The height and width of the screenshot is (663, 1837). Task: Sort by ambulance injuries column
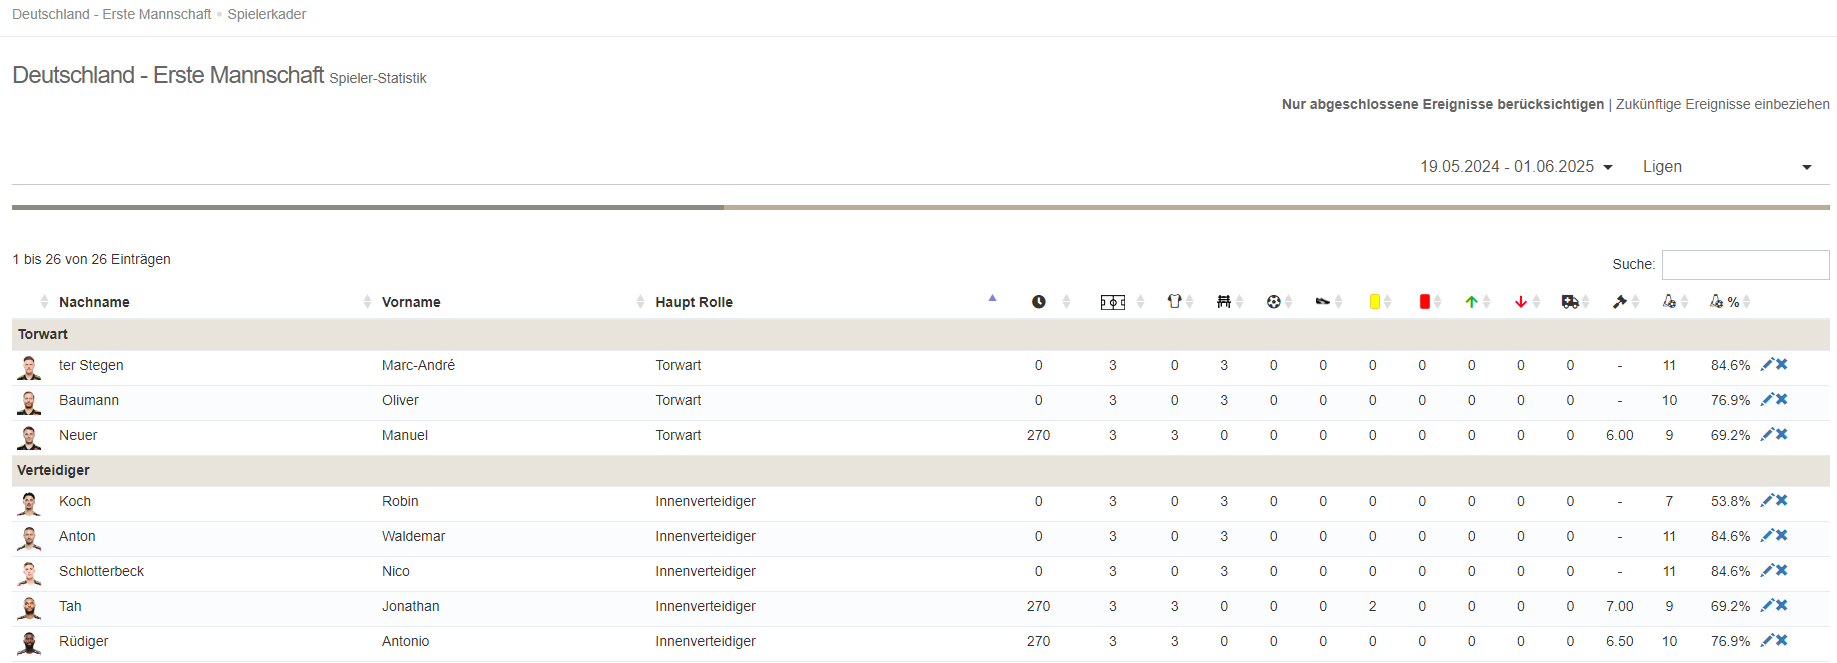[x=1570, y=301]
